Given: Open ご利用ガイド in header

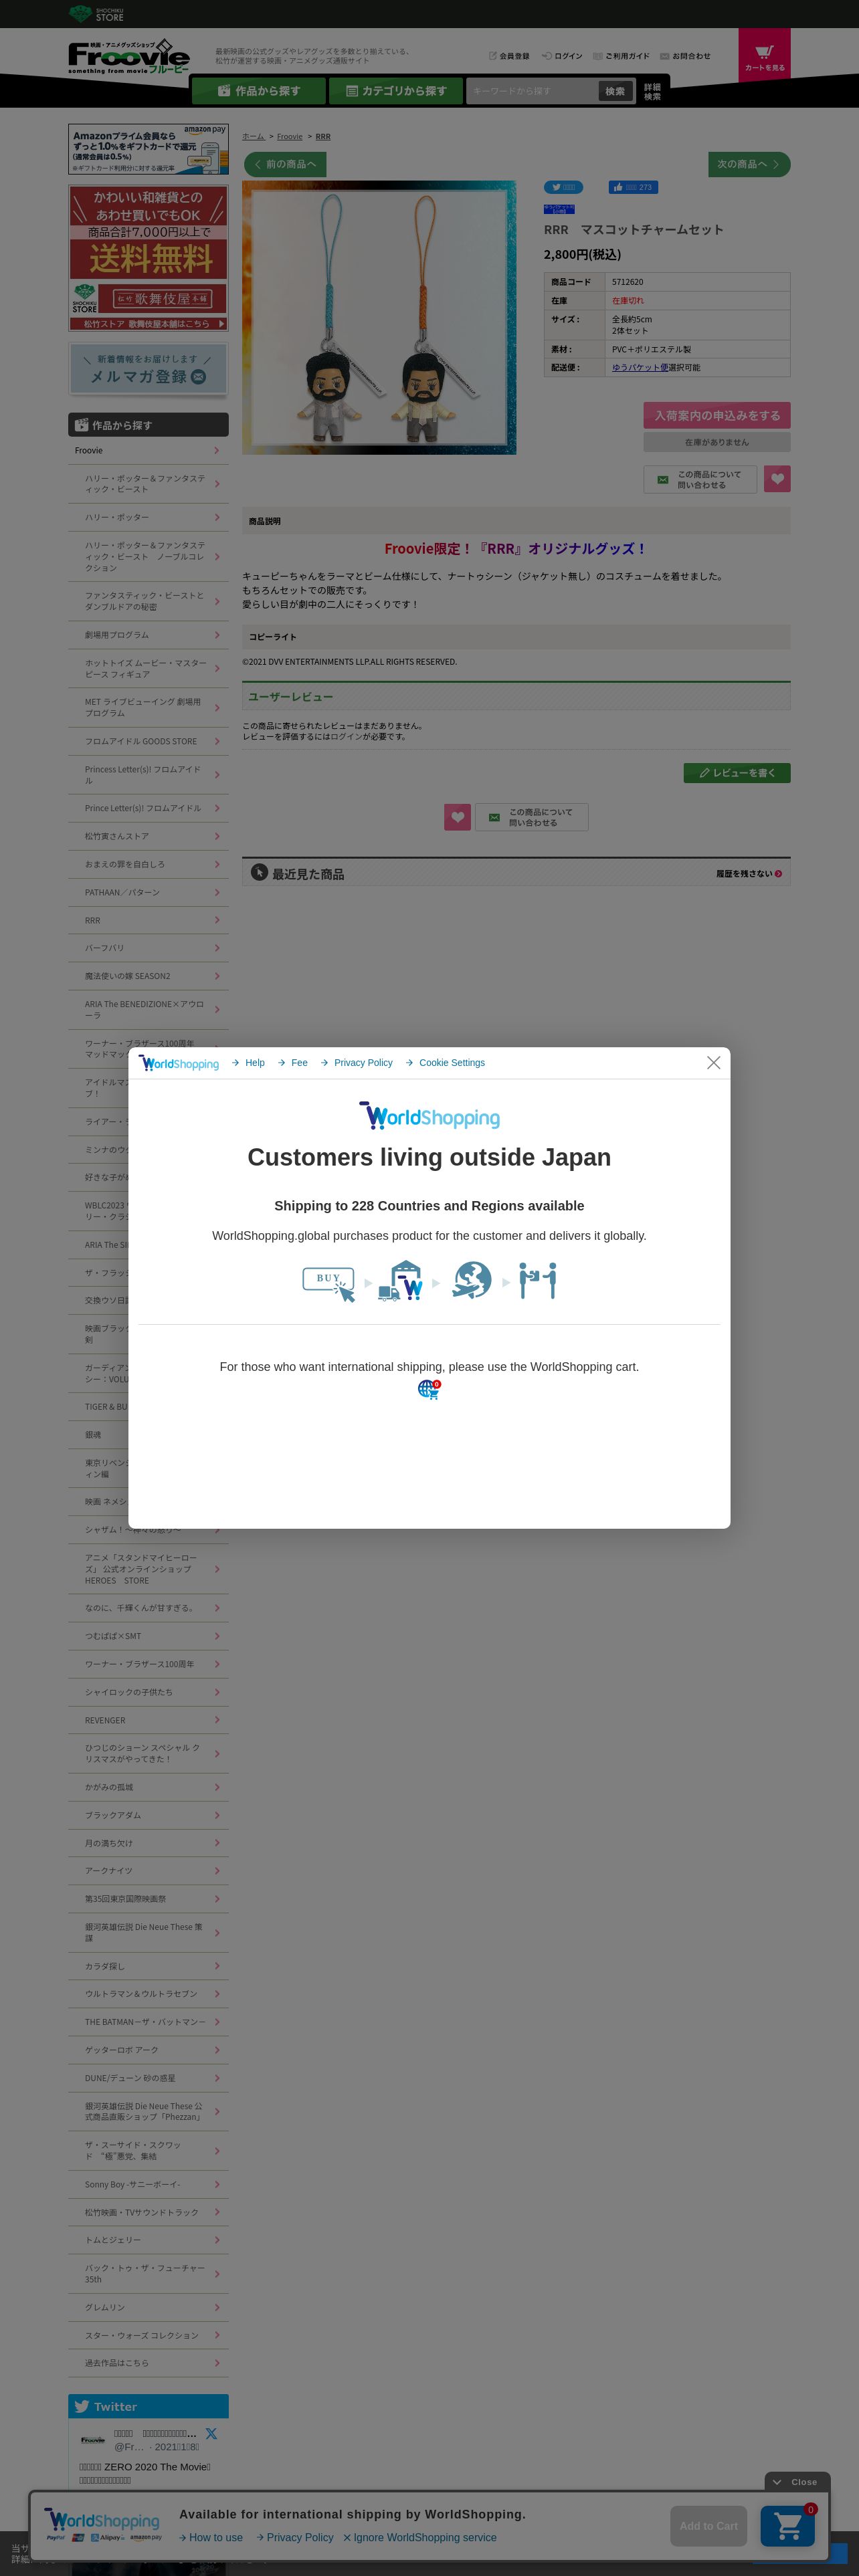Looking at the screenshot, I should pos(621,56).
